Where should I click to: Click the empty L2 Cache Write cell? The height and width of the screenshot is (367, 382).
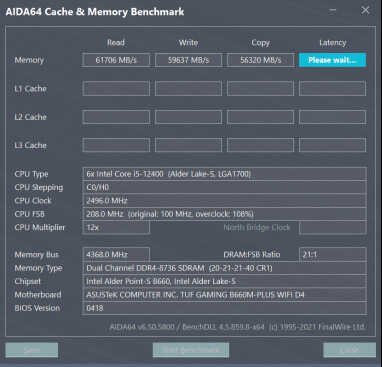pos(188,117)
